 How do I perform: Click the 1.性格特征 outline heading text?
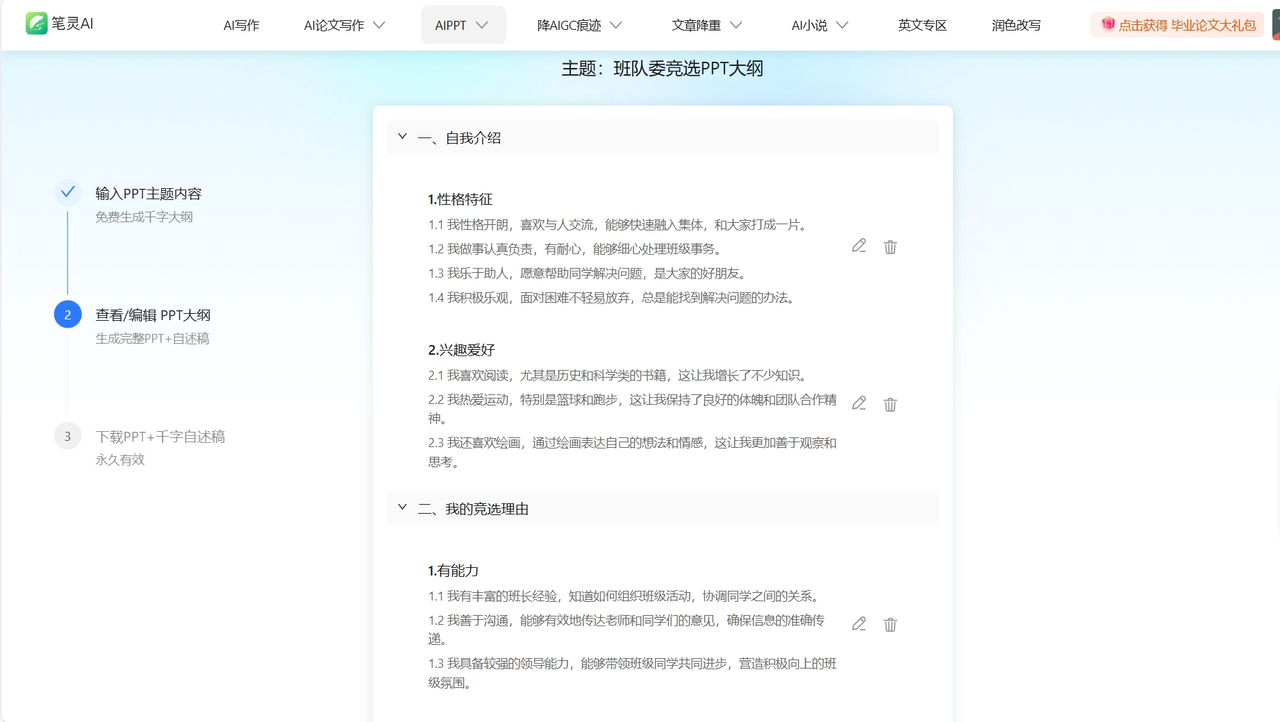[460, 199]
